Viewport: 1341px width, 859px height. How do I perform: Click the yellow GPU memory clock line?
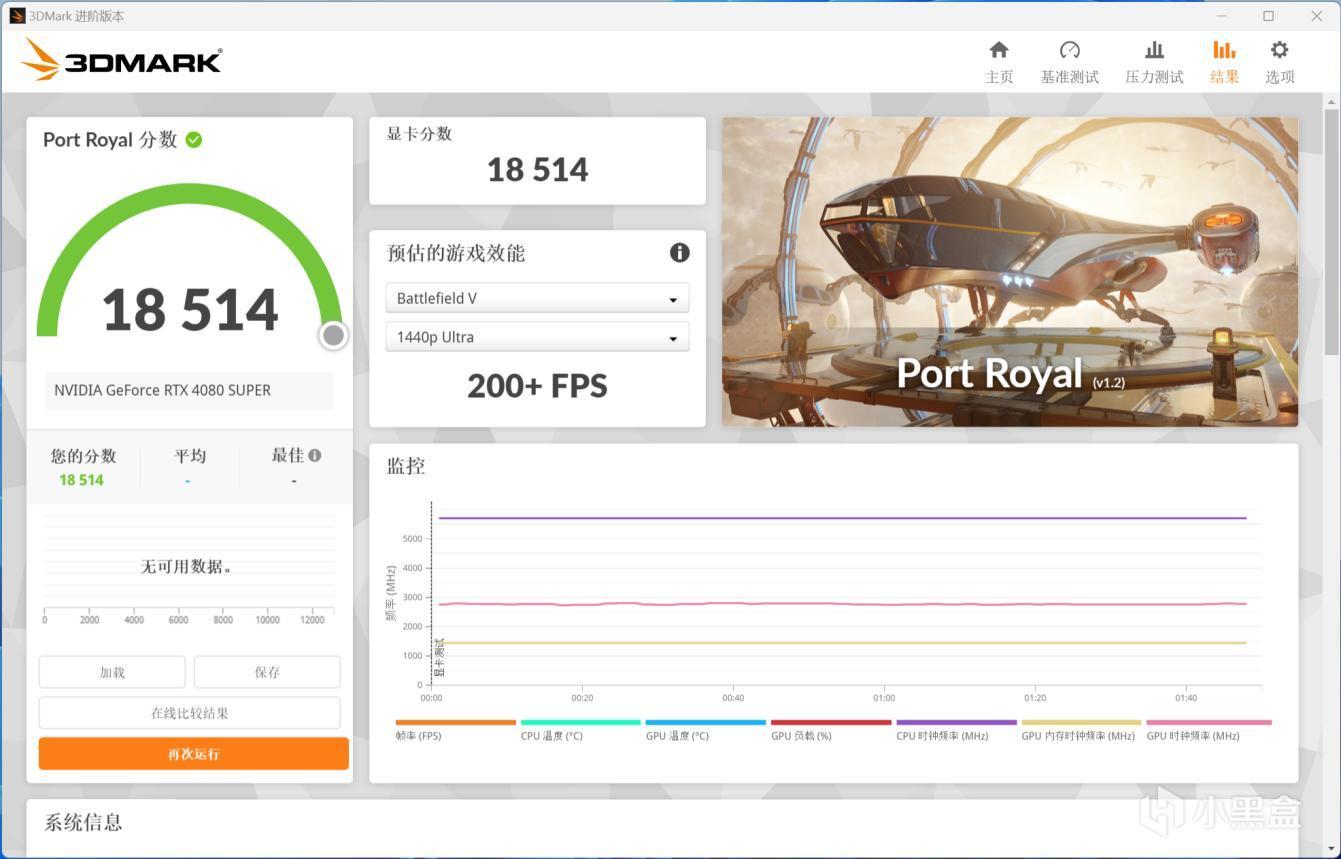pos(842,643)
